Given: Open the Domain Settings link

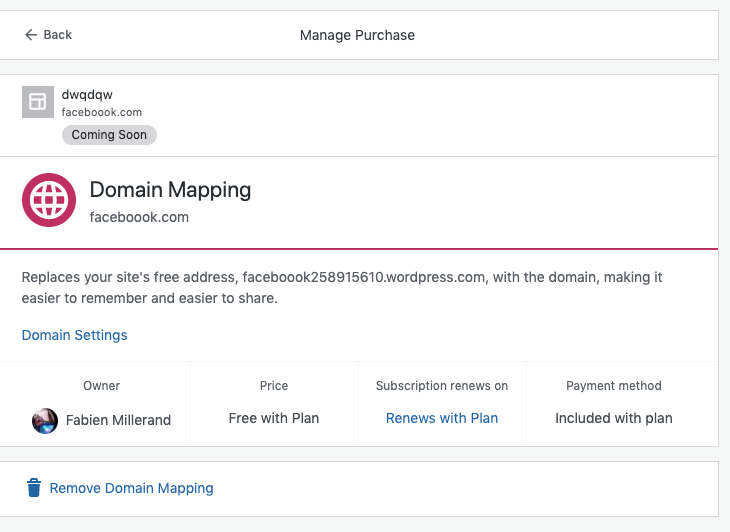Looking at the screenshot, I should click(75, 335).
